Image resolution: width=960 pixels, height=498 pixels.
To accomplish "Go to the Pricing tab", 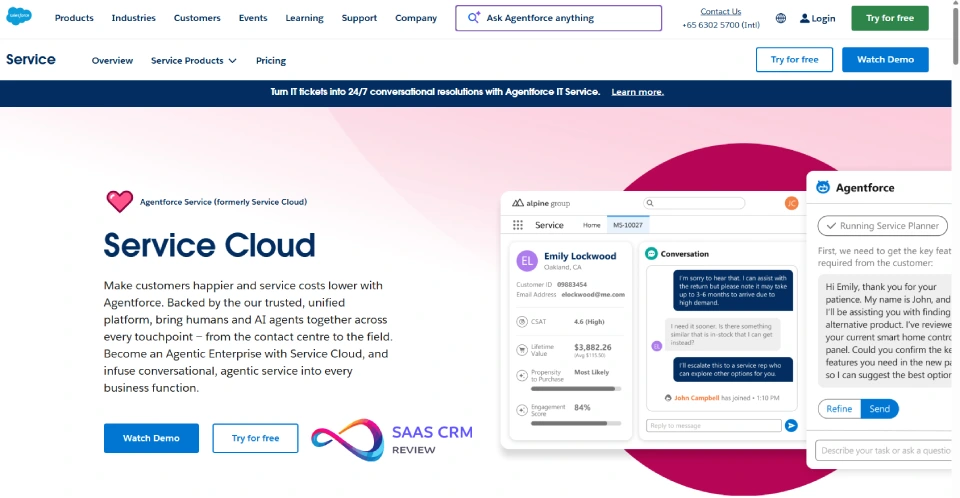I will pyautogui.click(x=271, y=60).
